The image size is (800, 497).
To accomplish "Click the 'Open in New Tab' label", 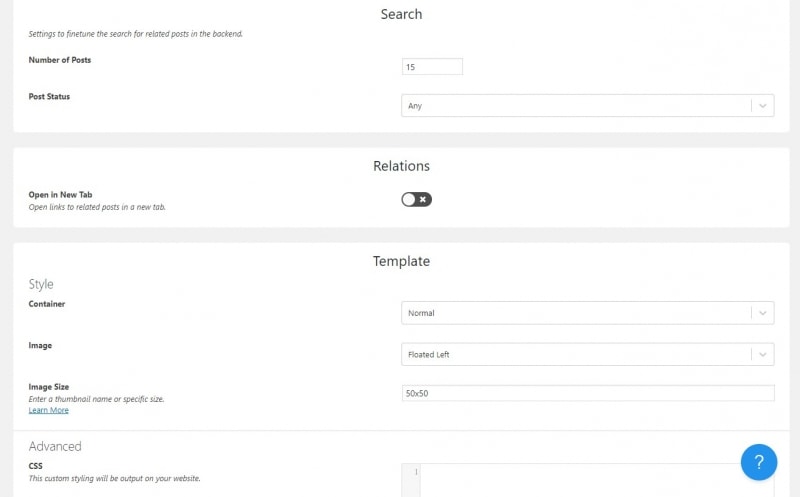I will (x=60, y=194).
